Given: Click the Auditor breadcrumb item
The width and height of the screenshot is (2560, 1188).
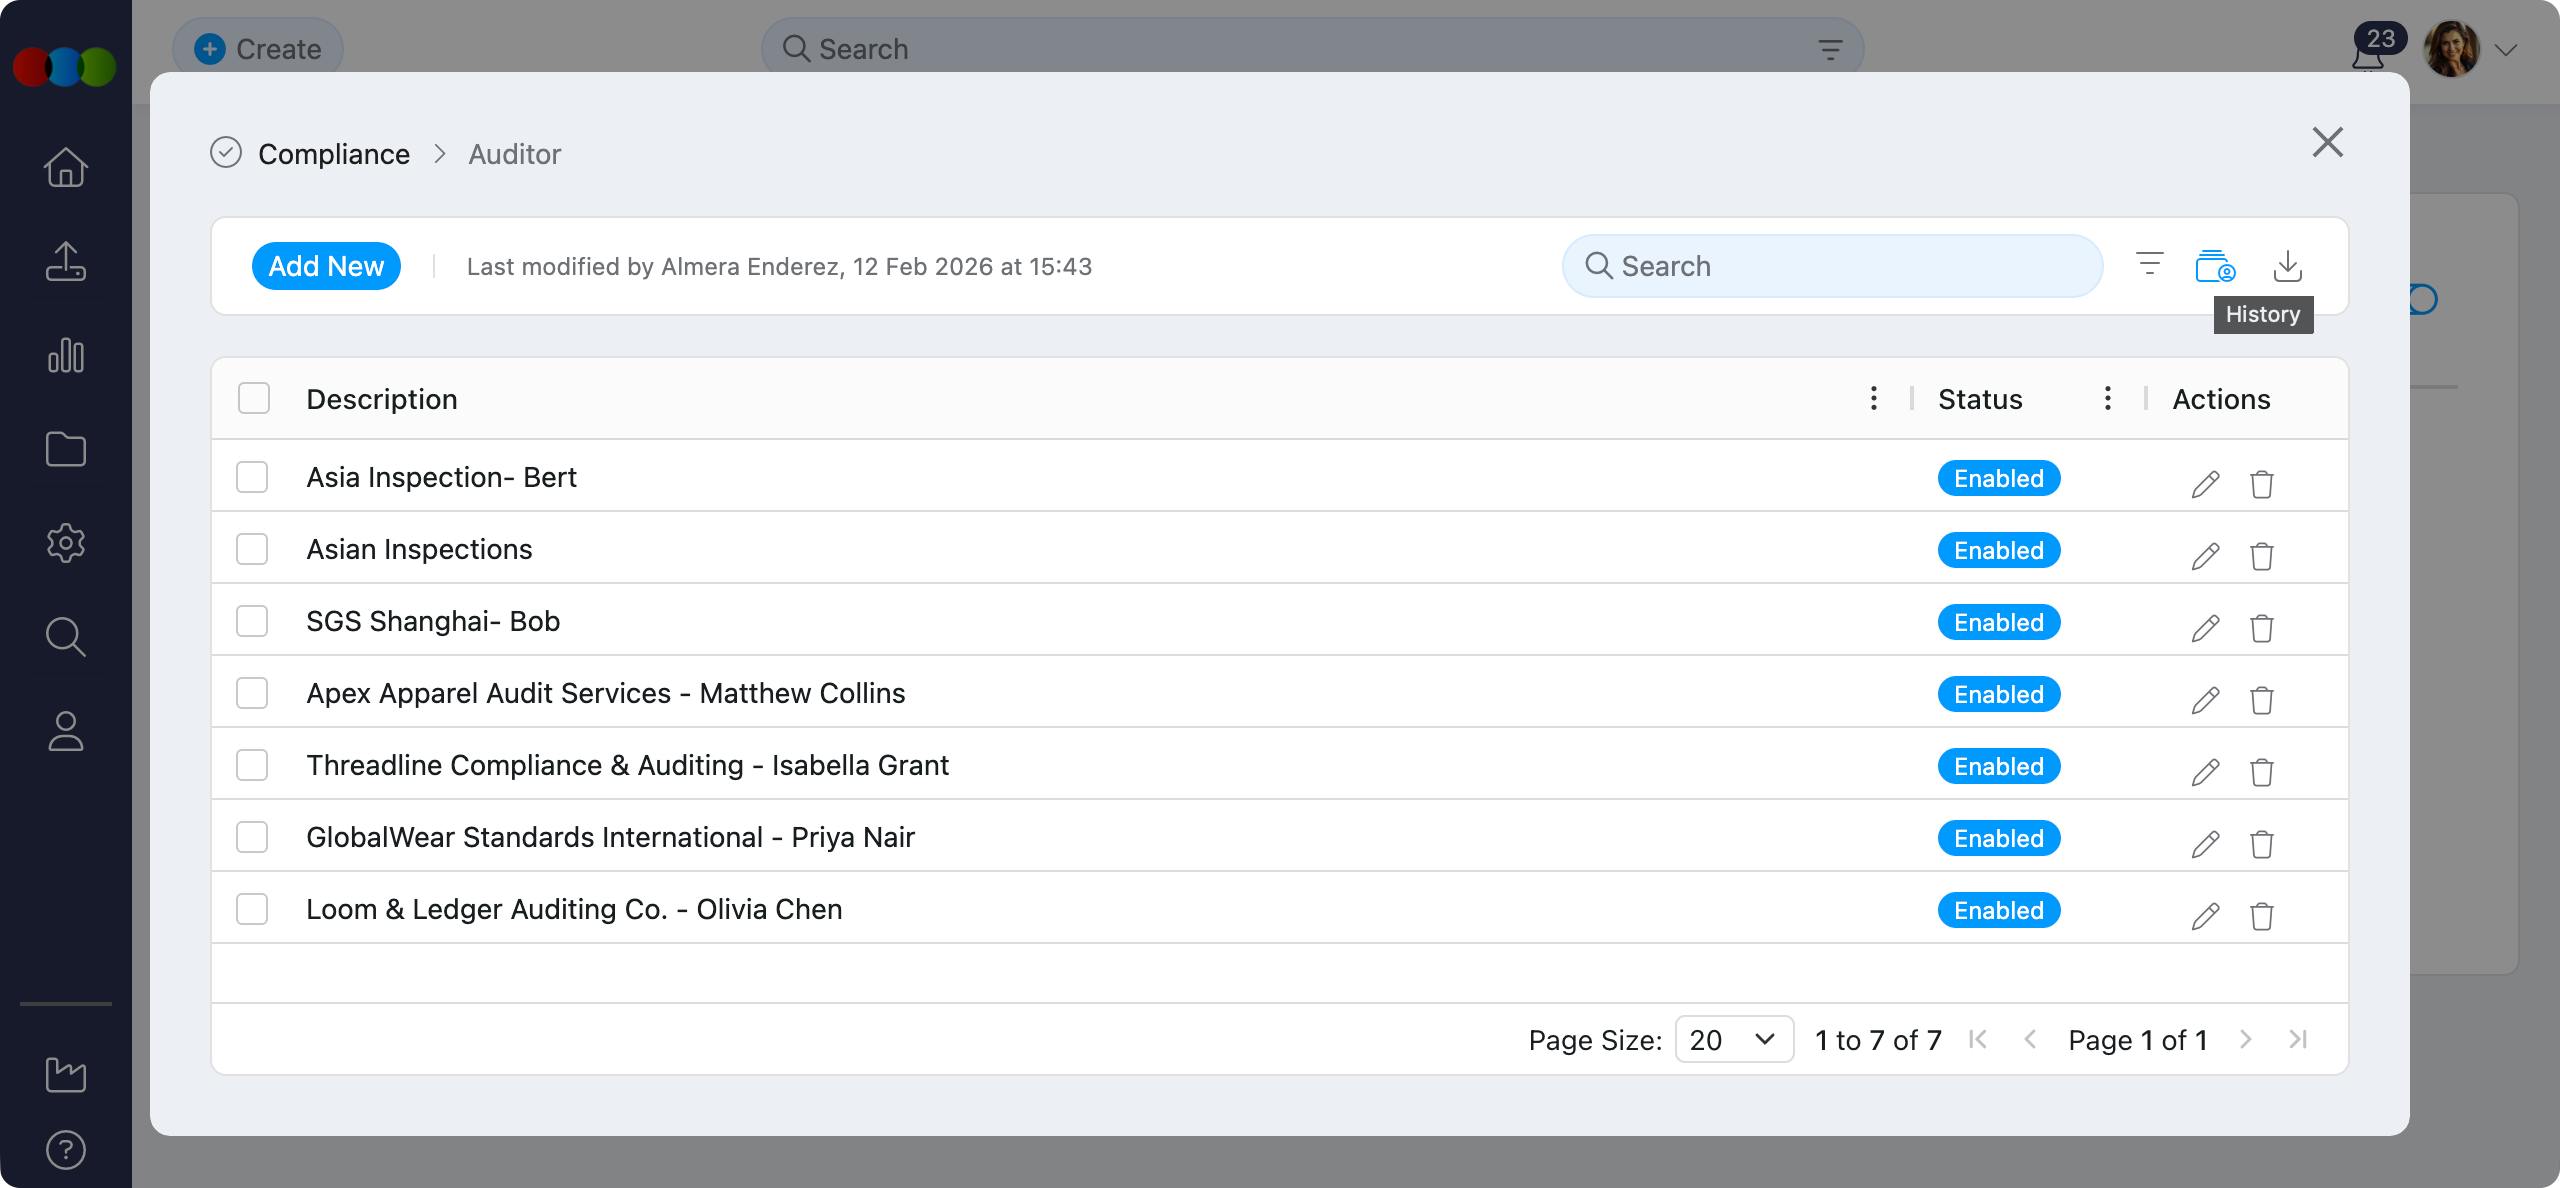Looking at the screenshot, I should (x=514, y=154).
